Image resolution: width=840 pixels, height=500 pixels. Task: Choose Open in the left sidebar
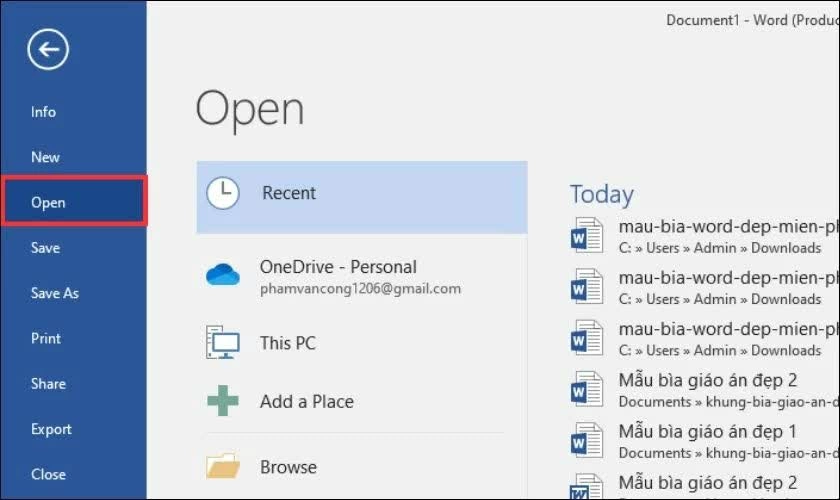coord(74,201)
